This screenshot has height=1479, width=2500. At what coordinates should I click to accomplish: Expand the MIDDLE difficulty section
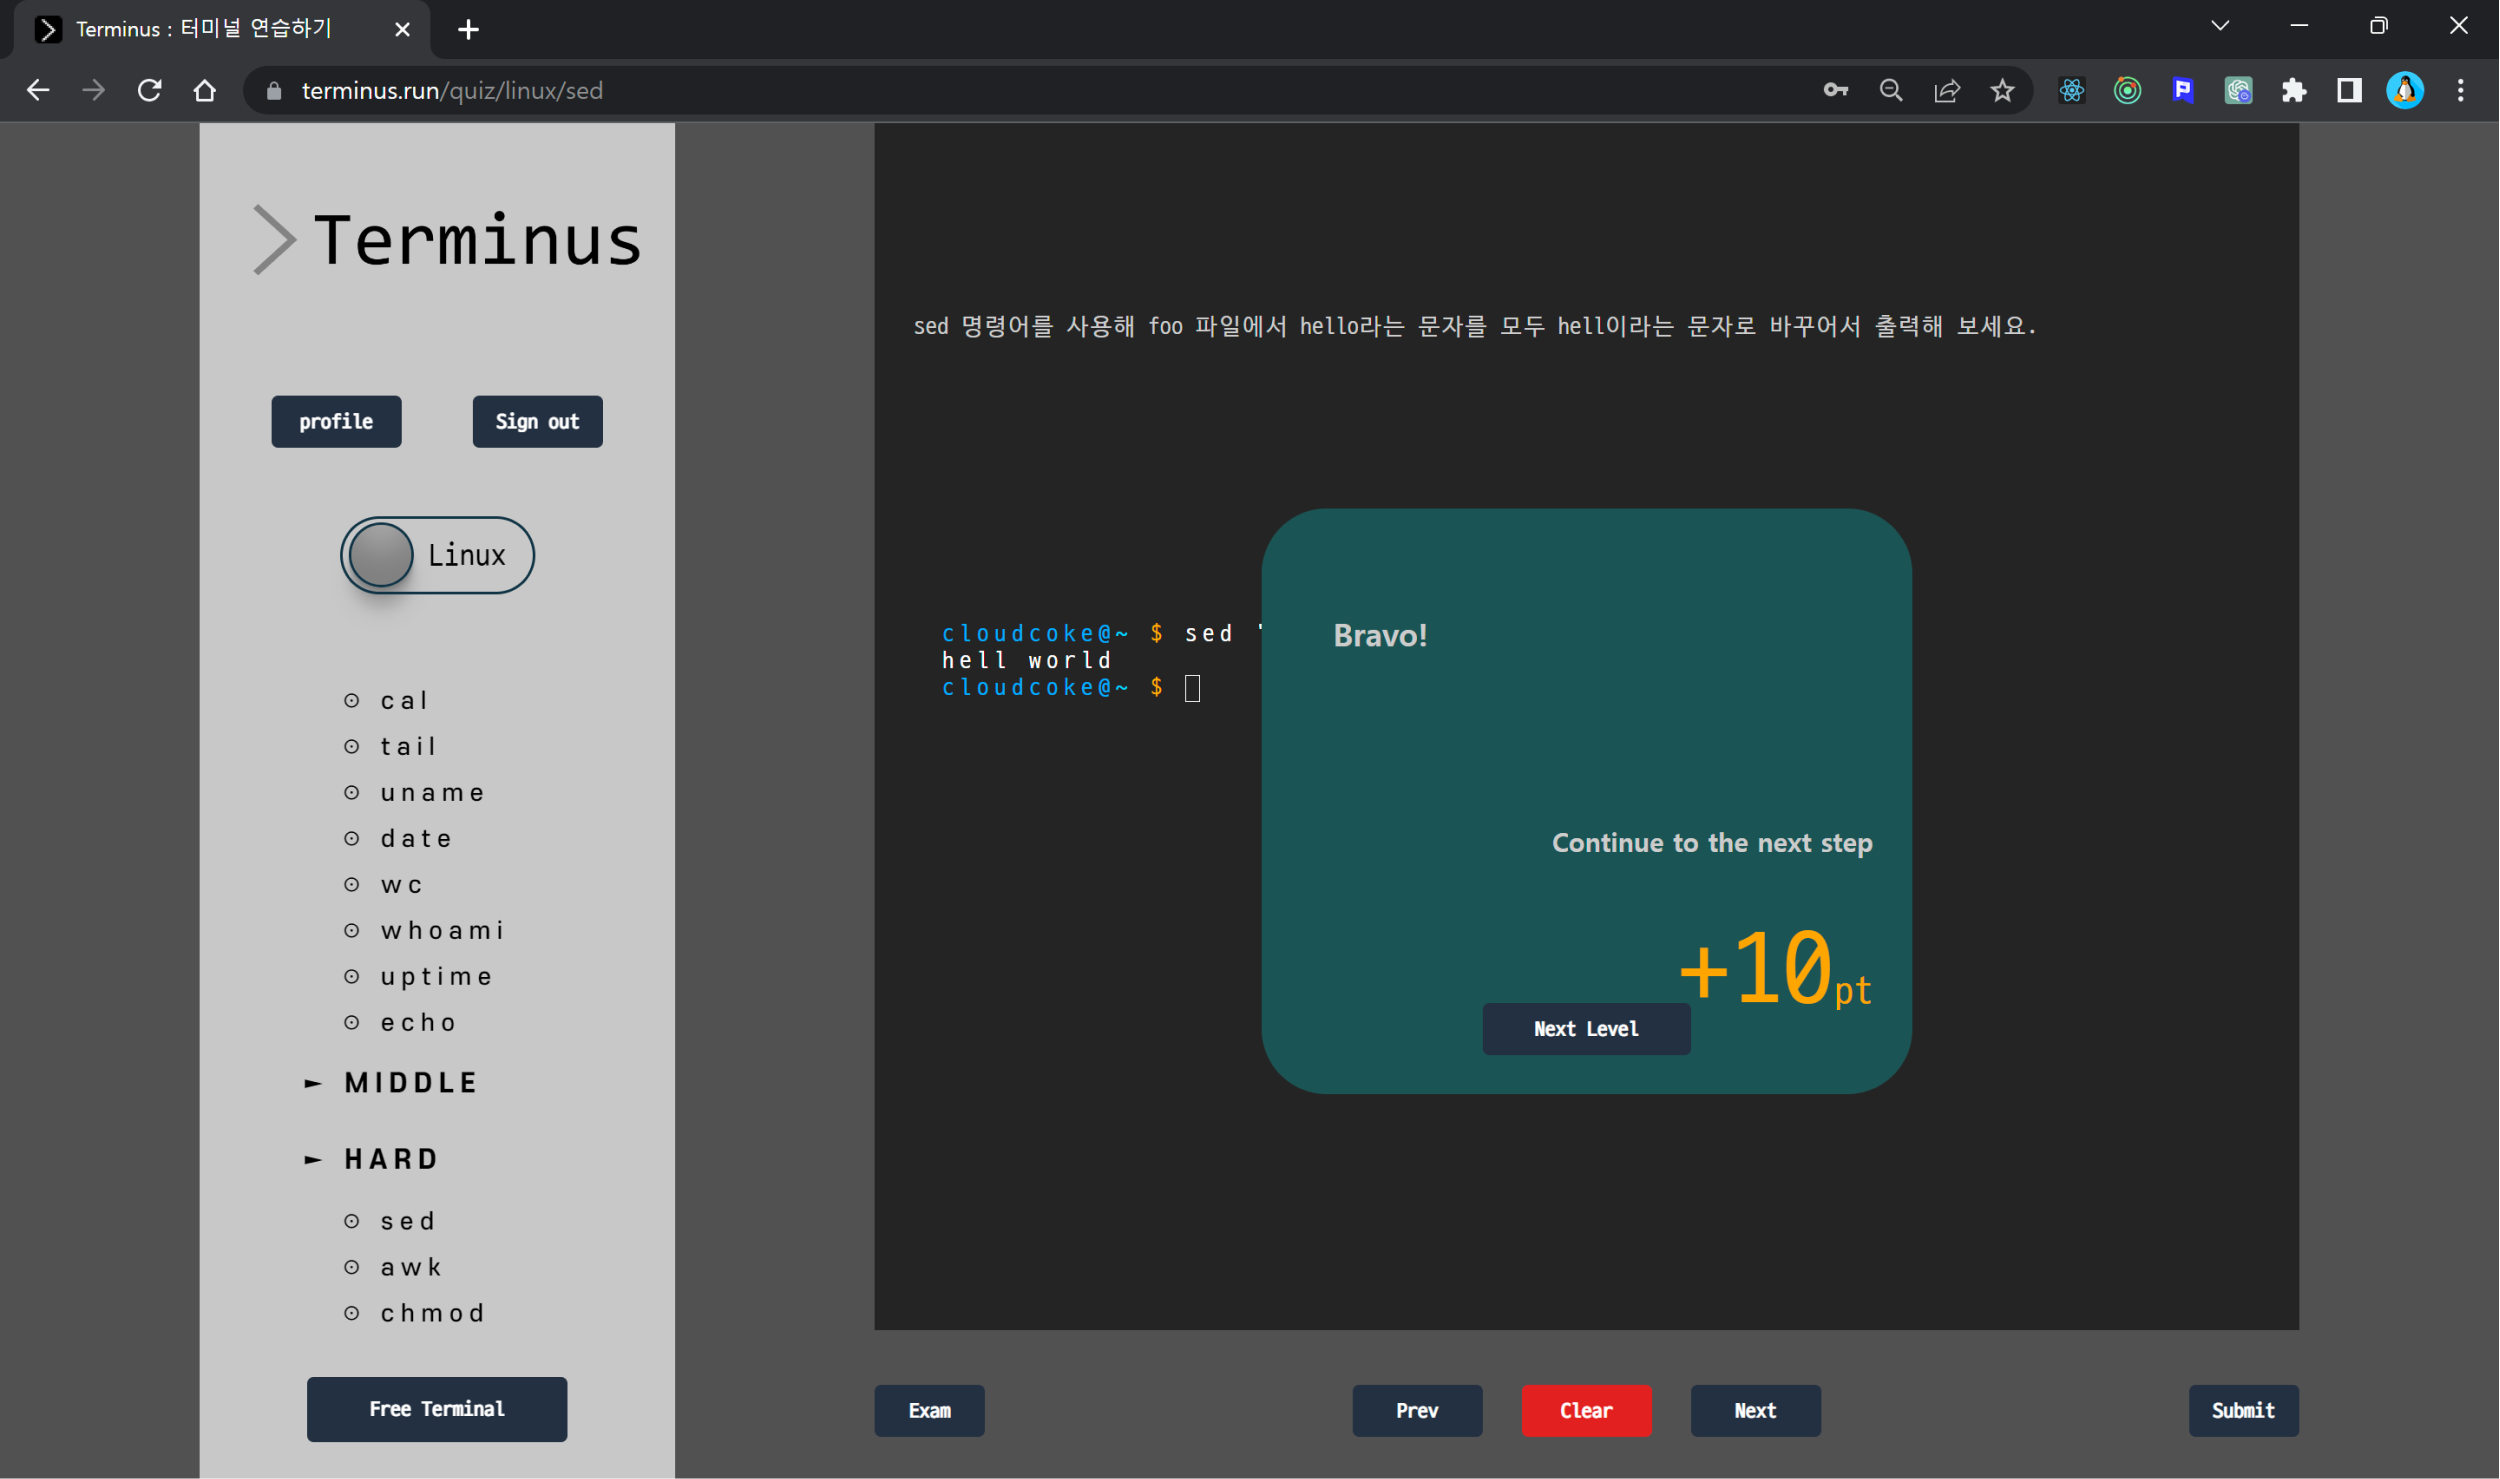point(410,1083)
